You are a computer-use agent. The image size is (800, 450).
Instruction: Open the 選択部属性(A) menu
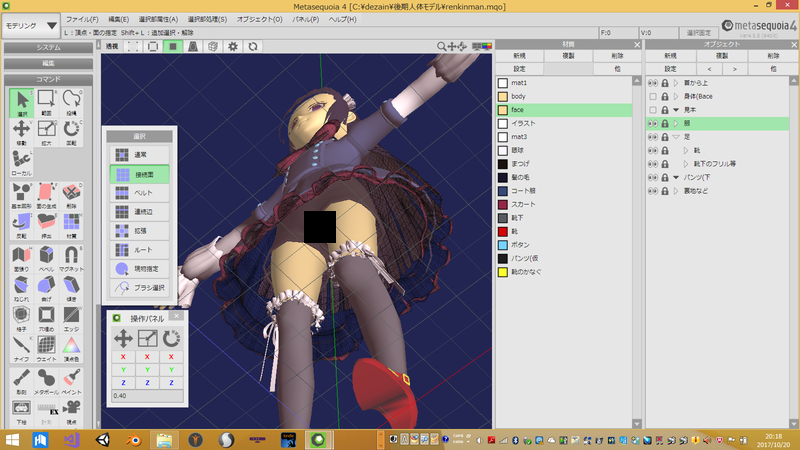tap(158, 19)
